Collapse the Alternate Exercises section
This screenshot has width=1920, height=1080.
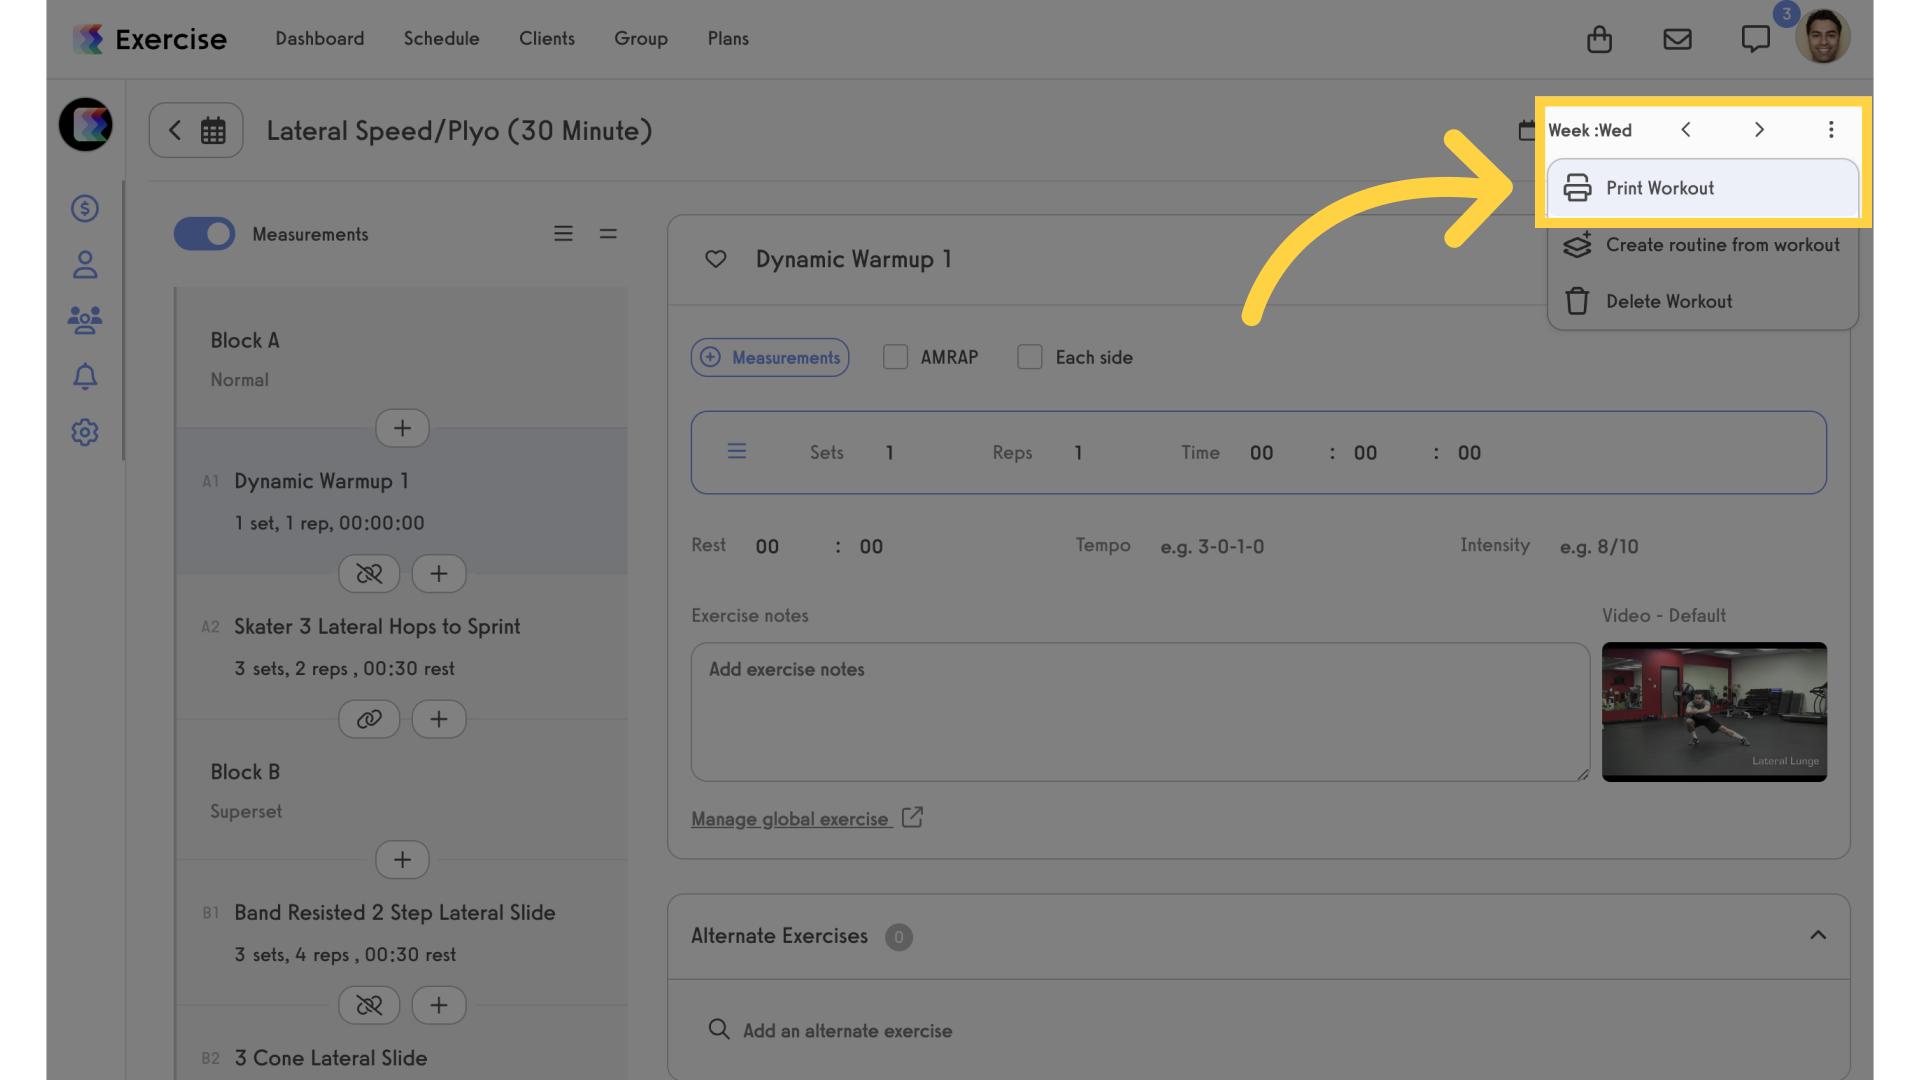[x=1818, y=935]
